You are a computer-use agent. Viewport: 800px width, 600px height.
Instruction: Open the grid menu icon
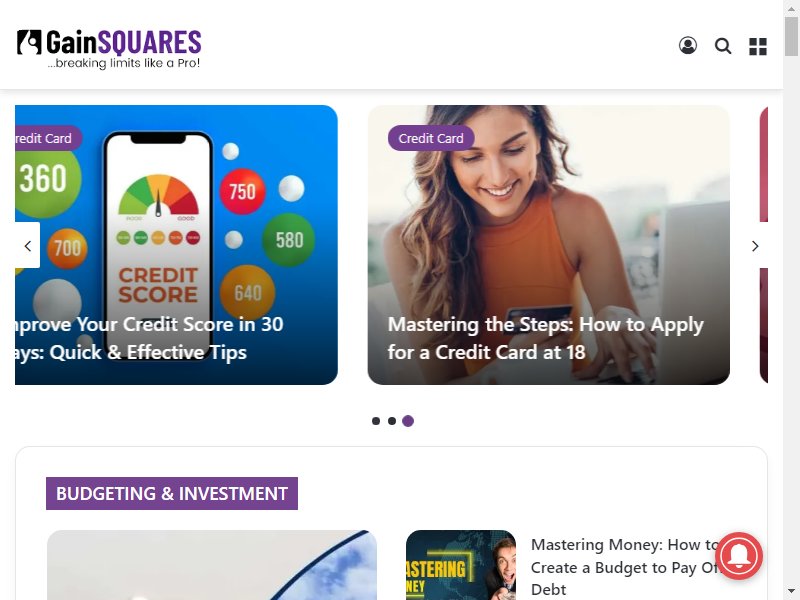(x=758, y=46)
